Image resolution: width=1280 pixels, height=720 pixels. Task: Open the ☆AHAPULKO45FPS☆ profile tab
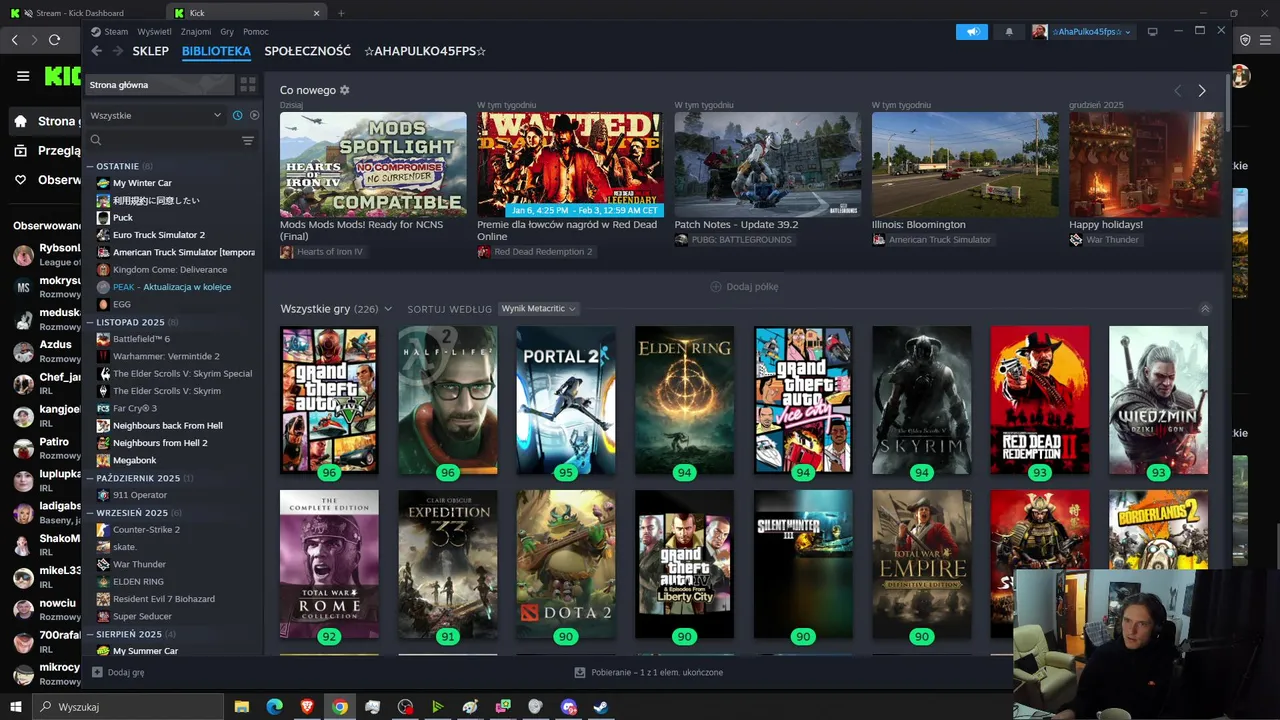pyautogui.click(x=425, y=51)
